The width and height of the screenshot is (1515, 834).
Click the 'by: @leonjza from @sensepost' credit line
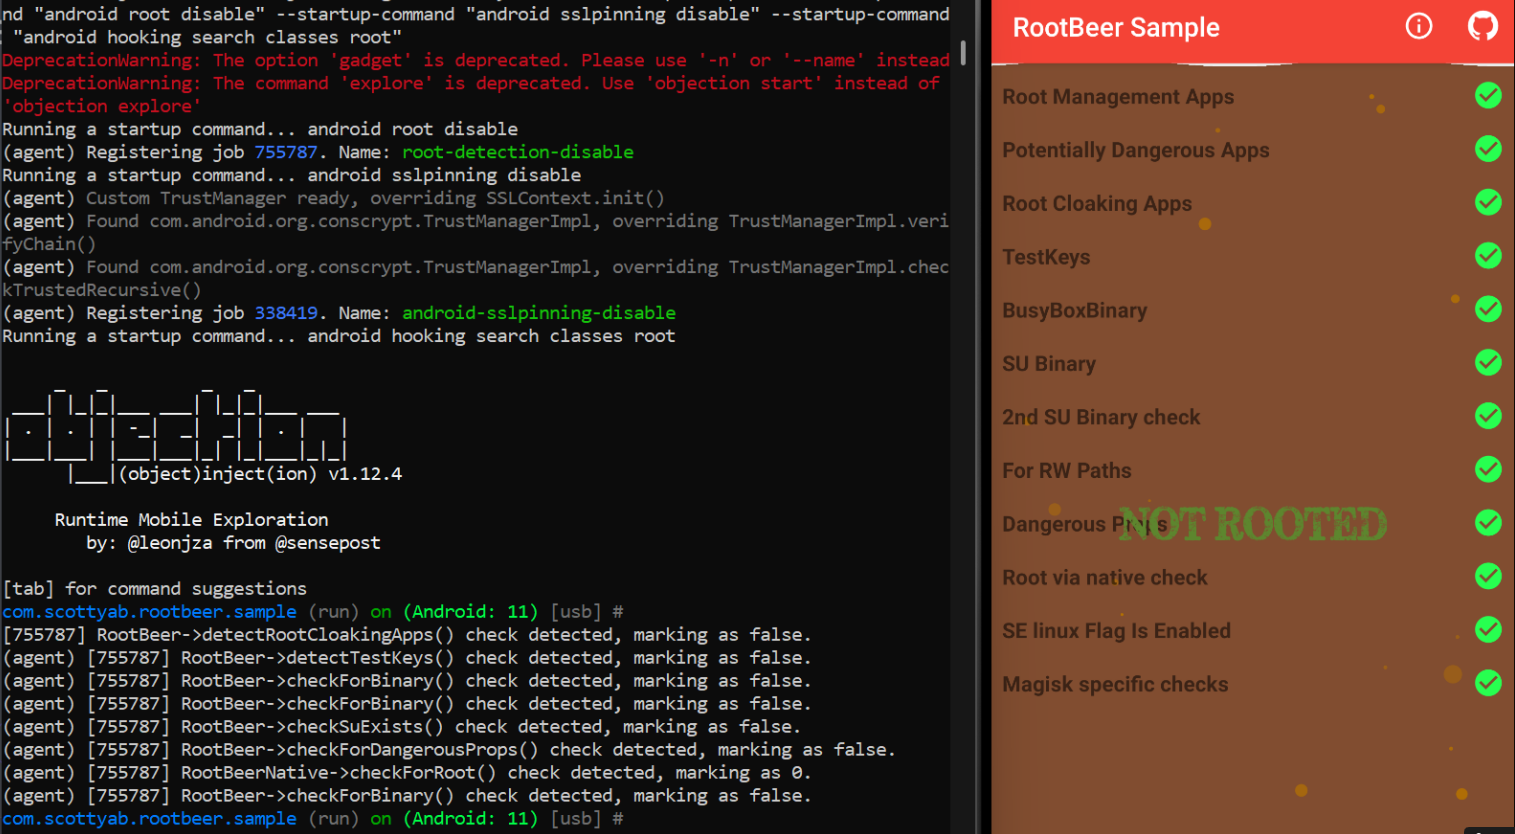[233, 543]
